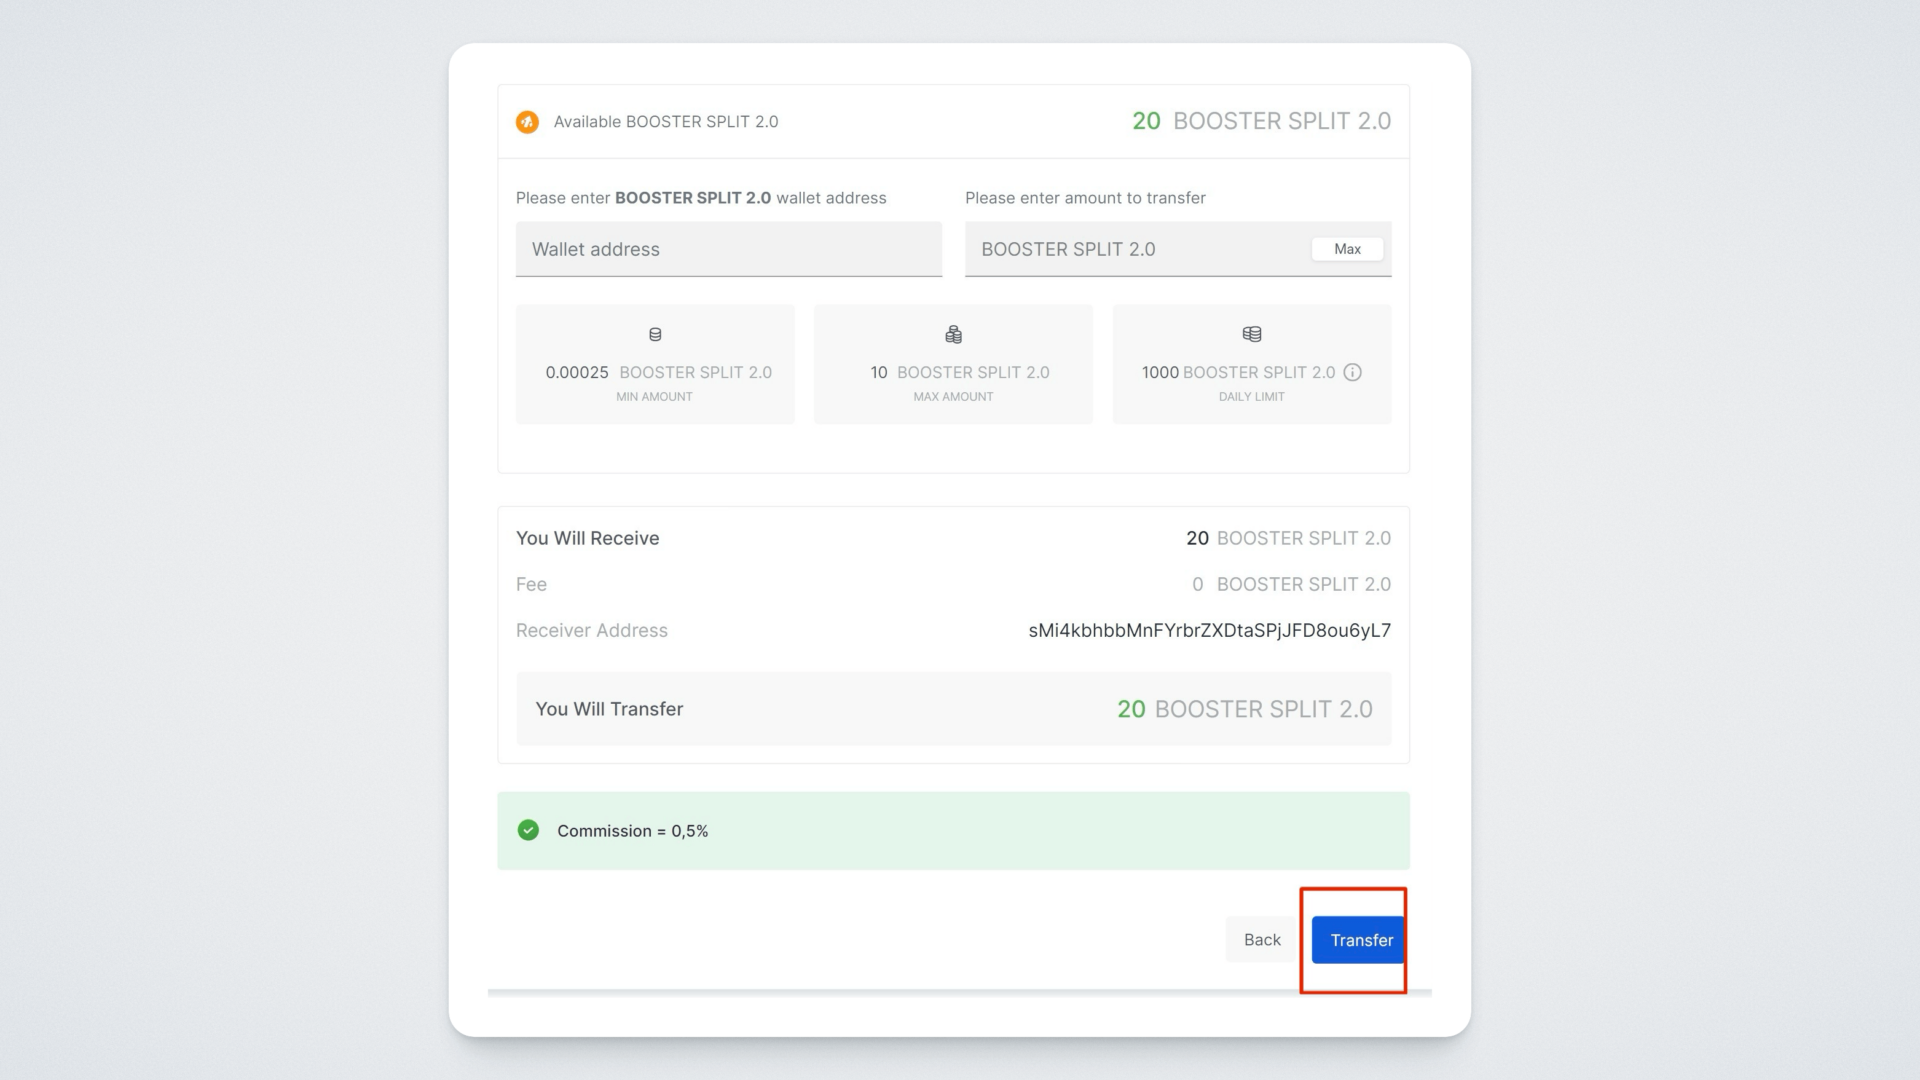Click the green commission checkmark icon
Viewport: 1920px width, 1080px height.
click(x=528, y=830)
